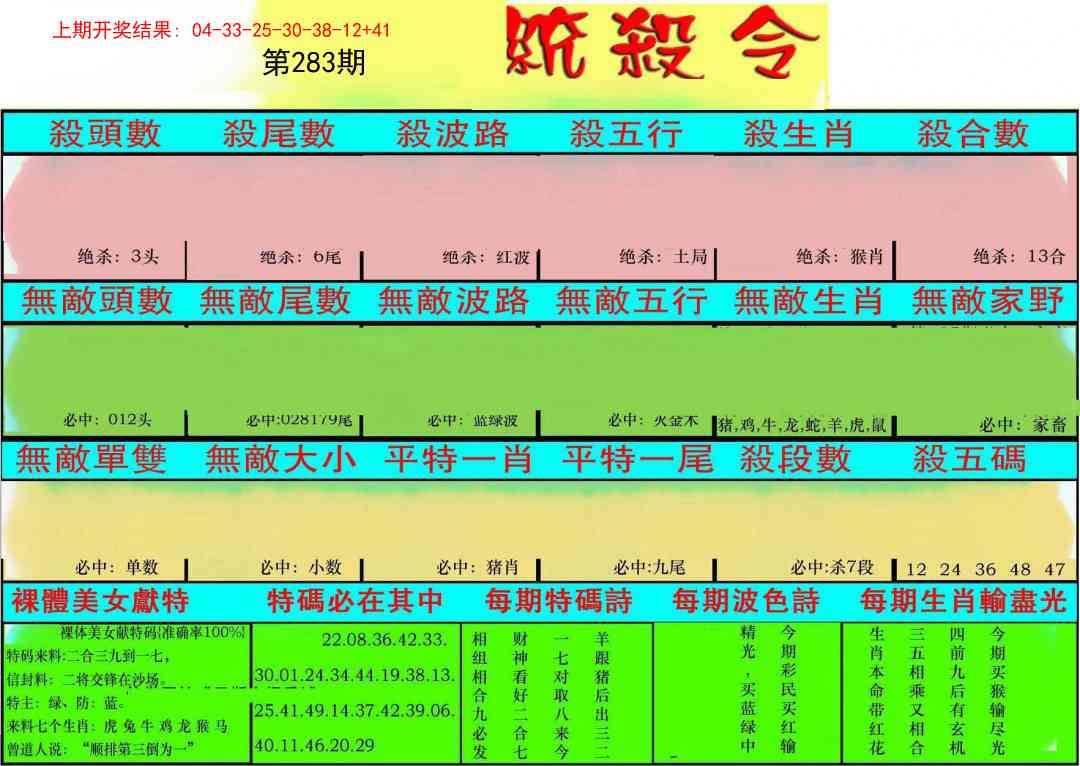
Task: Select the 殺頭數 header
Action: [x=104, y=134]
